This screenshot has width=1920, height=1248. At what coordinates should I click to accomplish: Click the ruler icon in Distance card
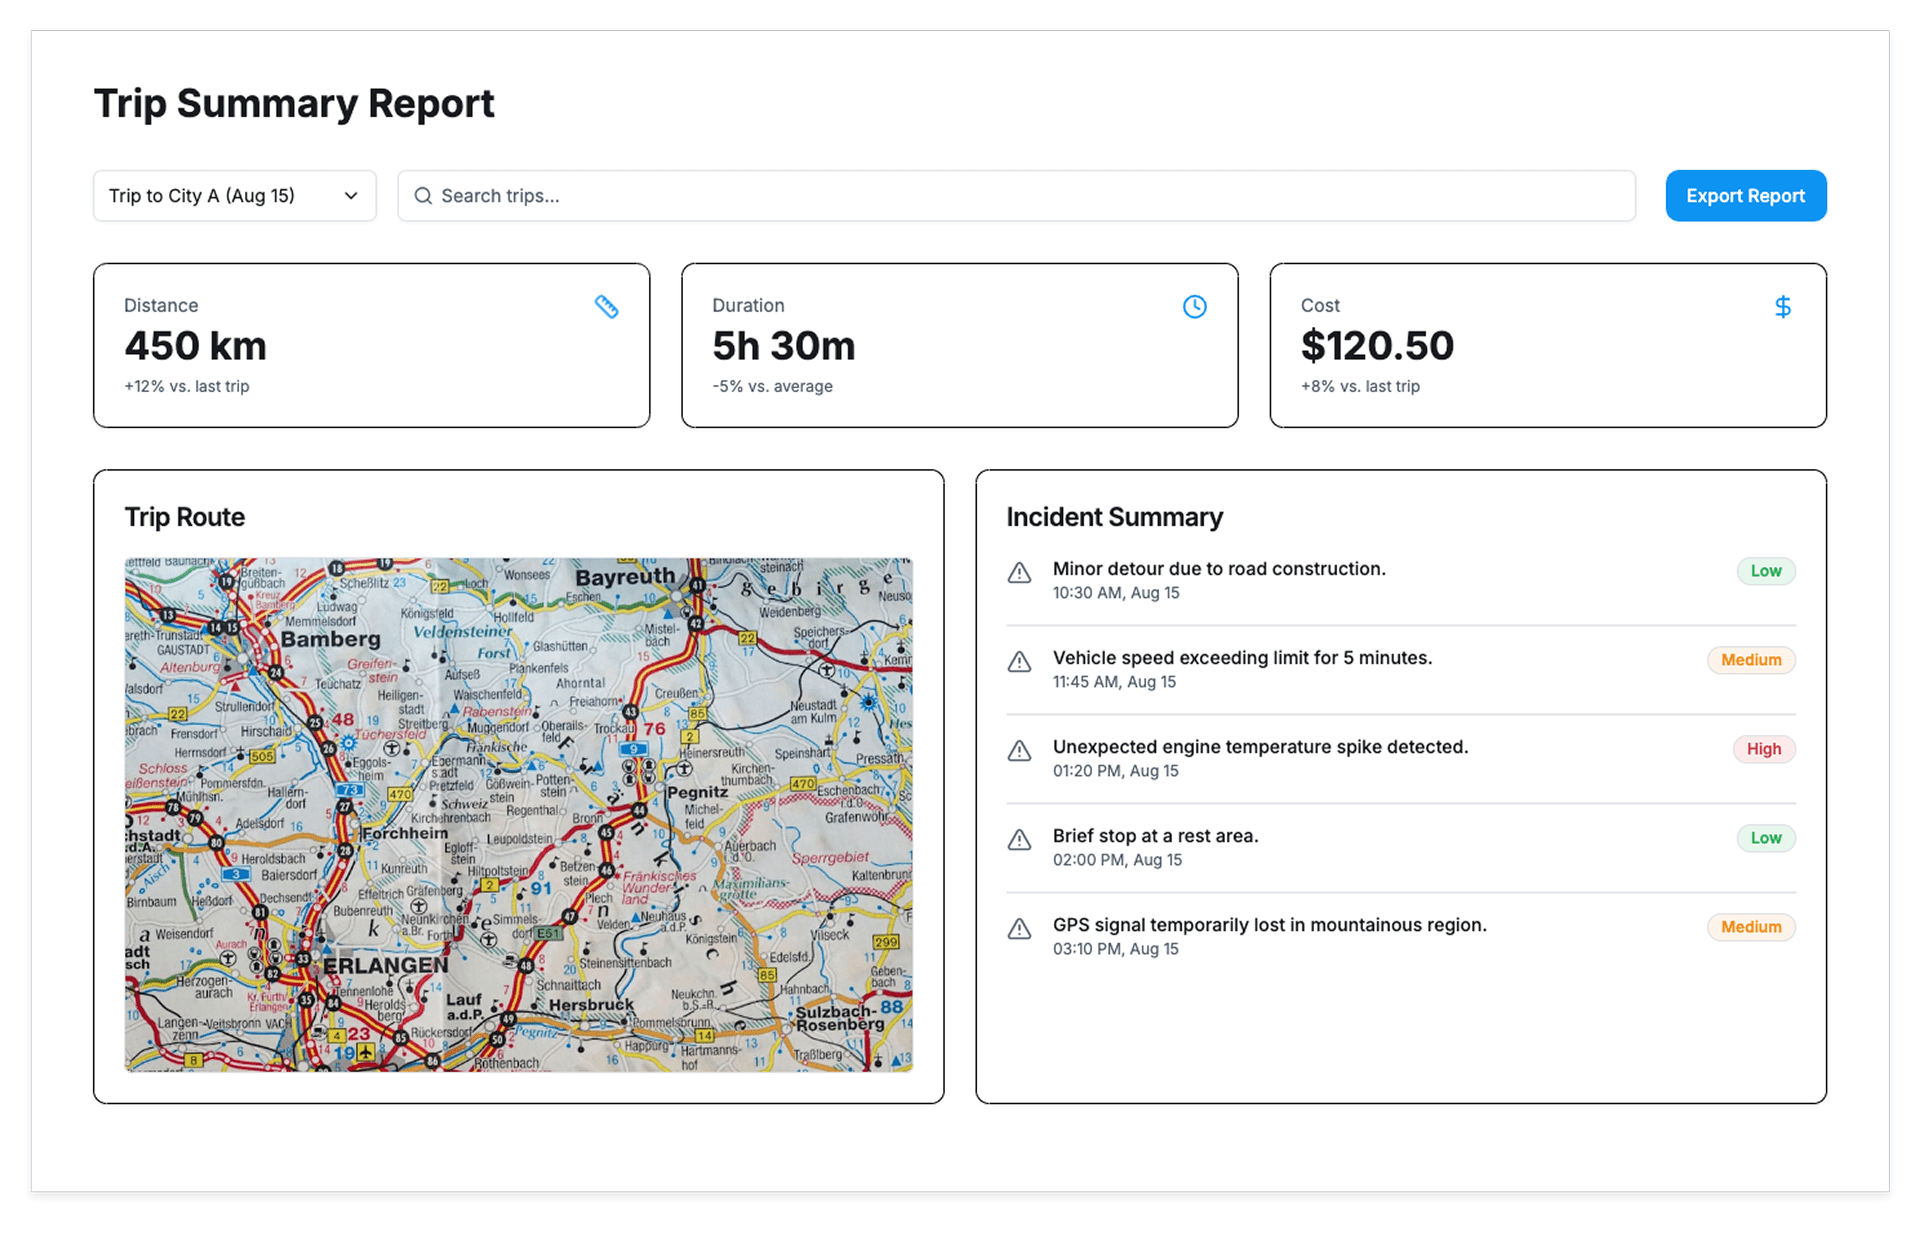click(x=606, y=307)
